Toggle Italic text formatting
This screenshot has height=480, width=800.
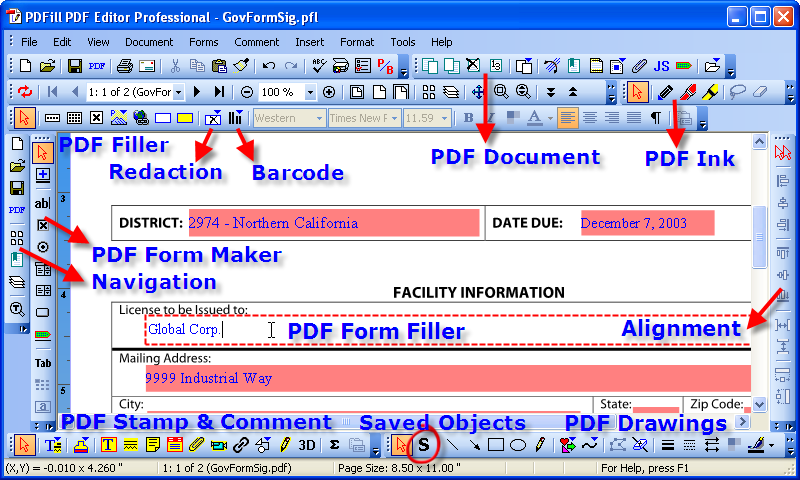(490, 118)
